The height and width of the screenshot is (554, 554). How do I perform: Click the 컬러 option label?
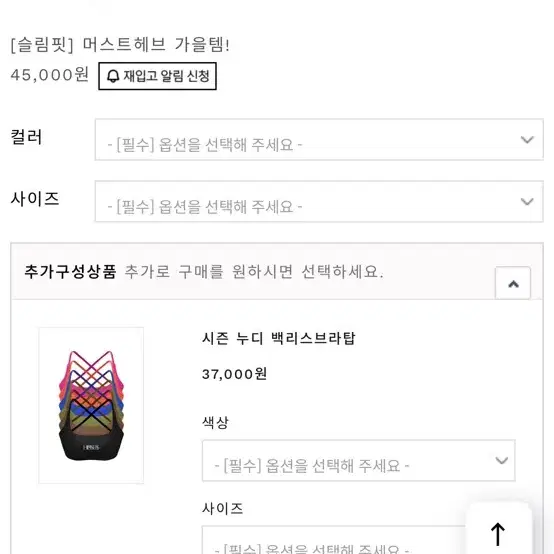tap(26, 137)
